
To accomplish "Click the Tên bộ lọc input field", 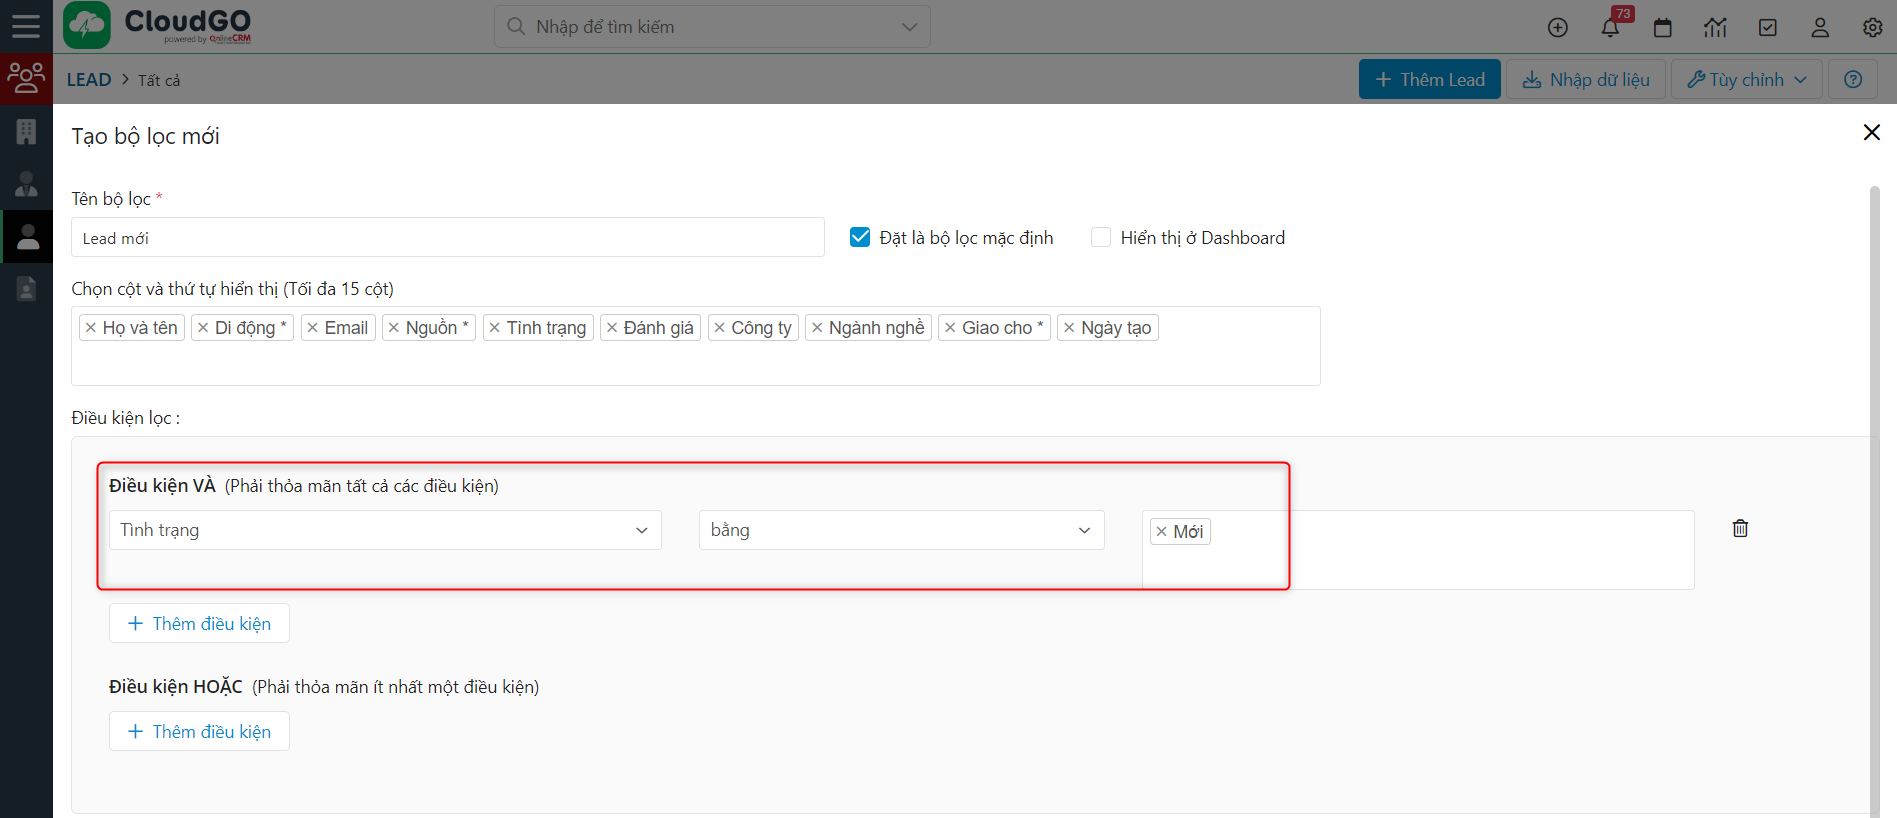I will [447, 237].
